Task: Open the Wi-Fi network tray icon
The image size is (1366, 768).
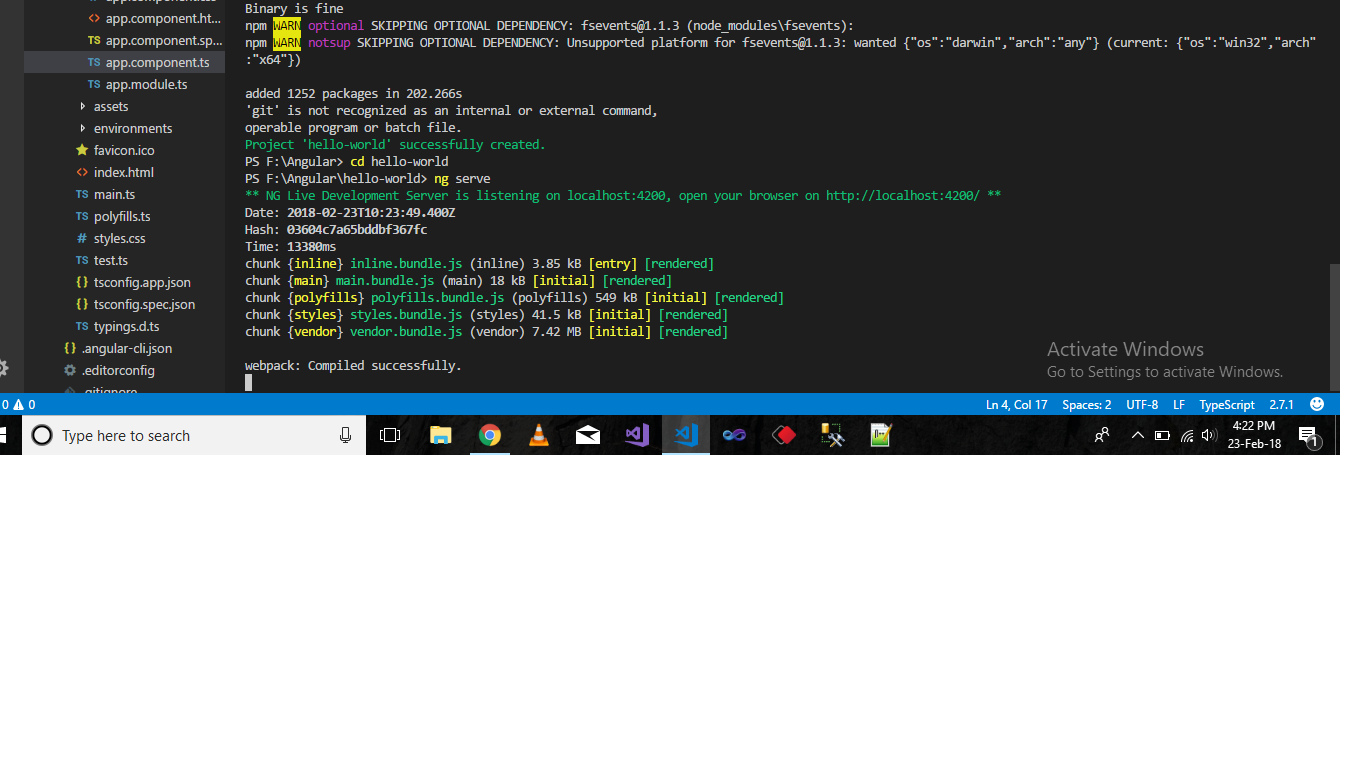Action: (x=1187, y=435)
